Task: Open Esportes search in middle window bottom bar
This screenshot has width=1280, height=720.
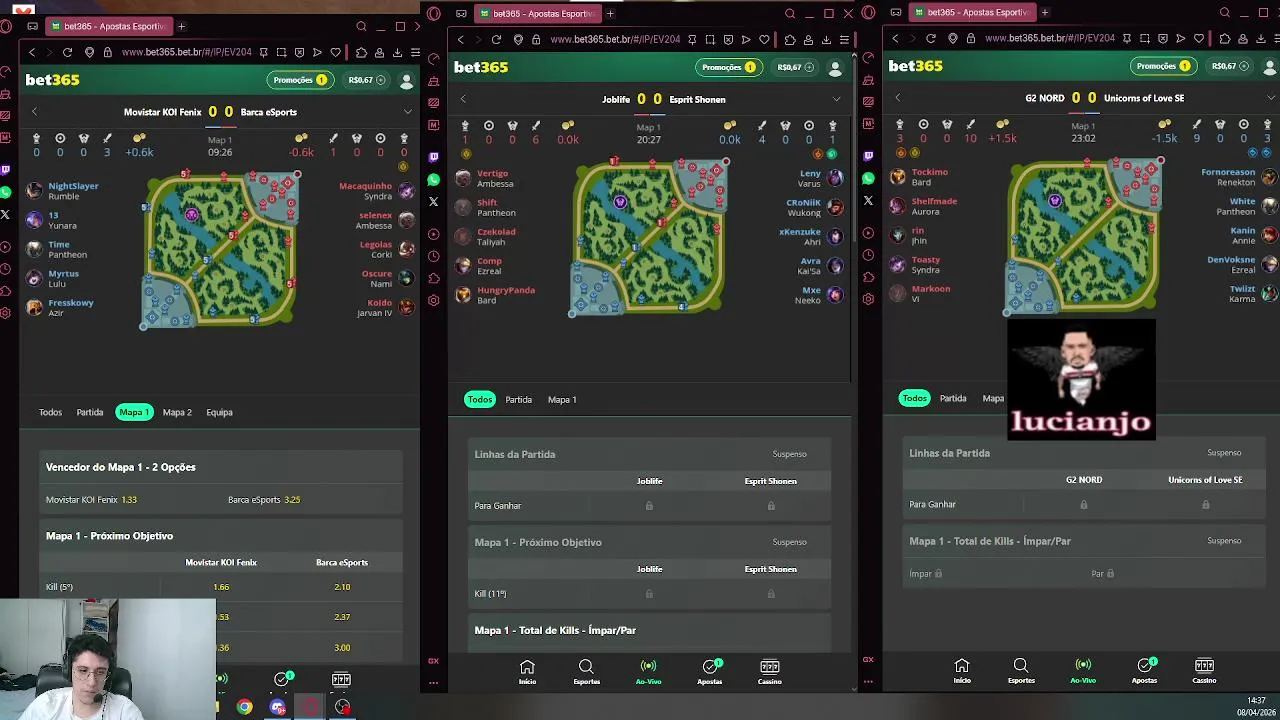Action: pos(586,672)
